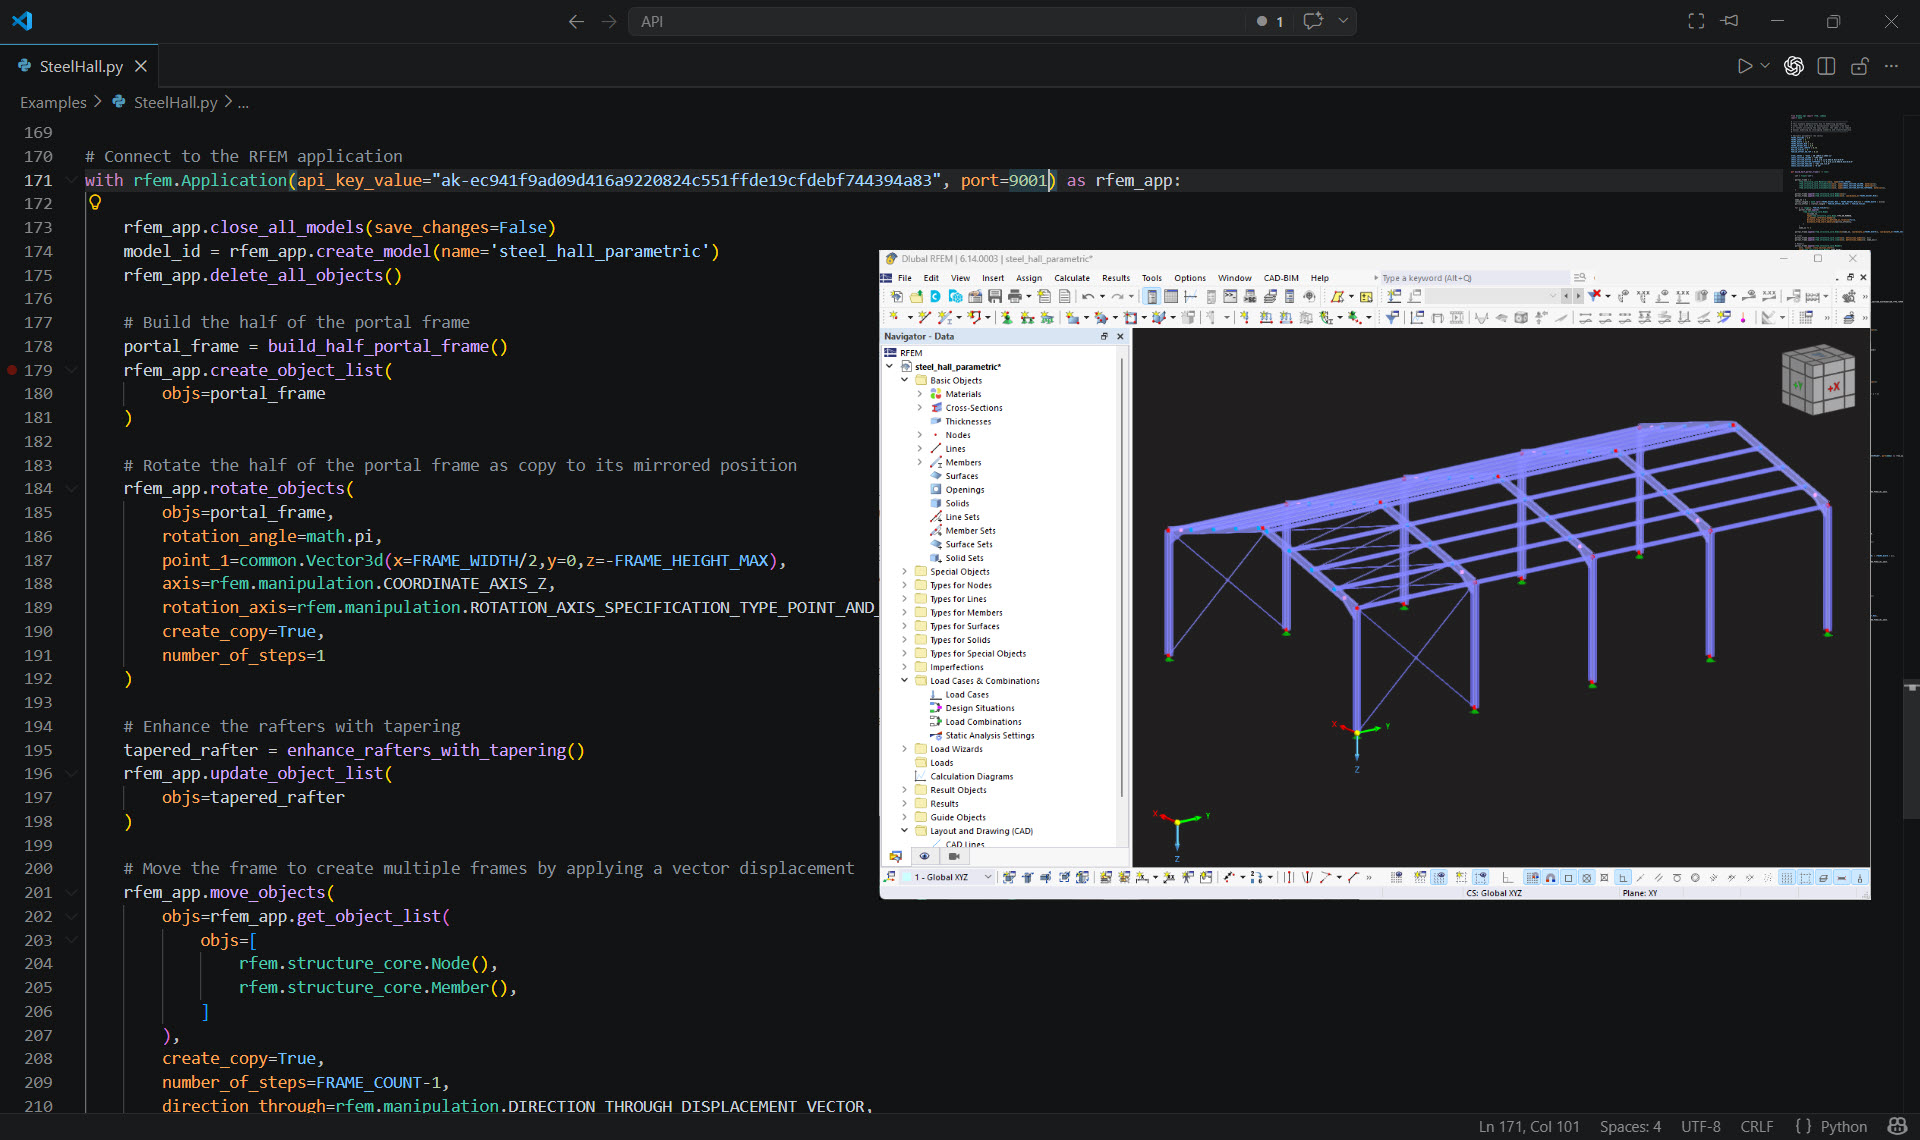
Task: Toggle the breakpoint on line 179
Action: (x=12, y=370)
